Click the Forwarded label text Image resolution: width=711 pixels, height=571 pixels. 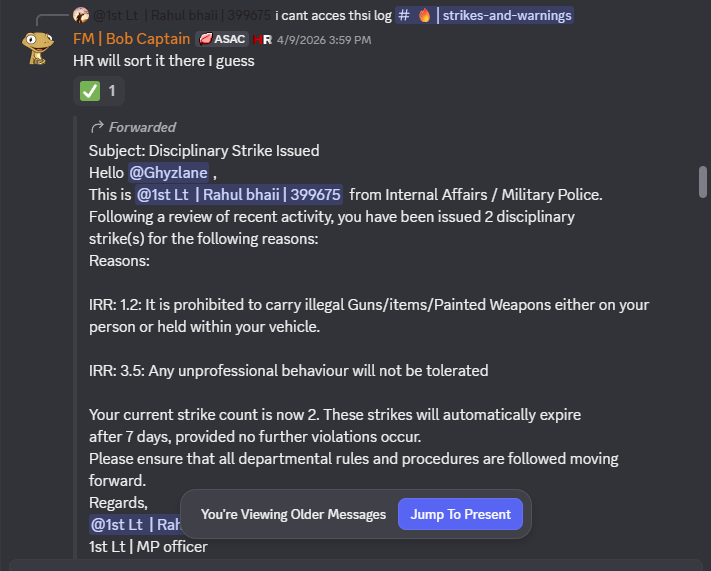(142, 127)
